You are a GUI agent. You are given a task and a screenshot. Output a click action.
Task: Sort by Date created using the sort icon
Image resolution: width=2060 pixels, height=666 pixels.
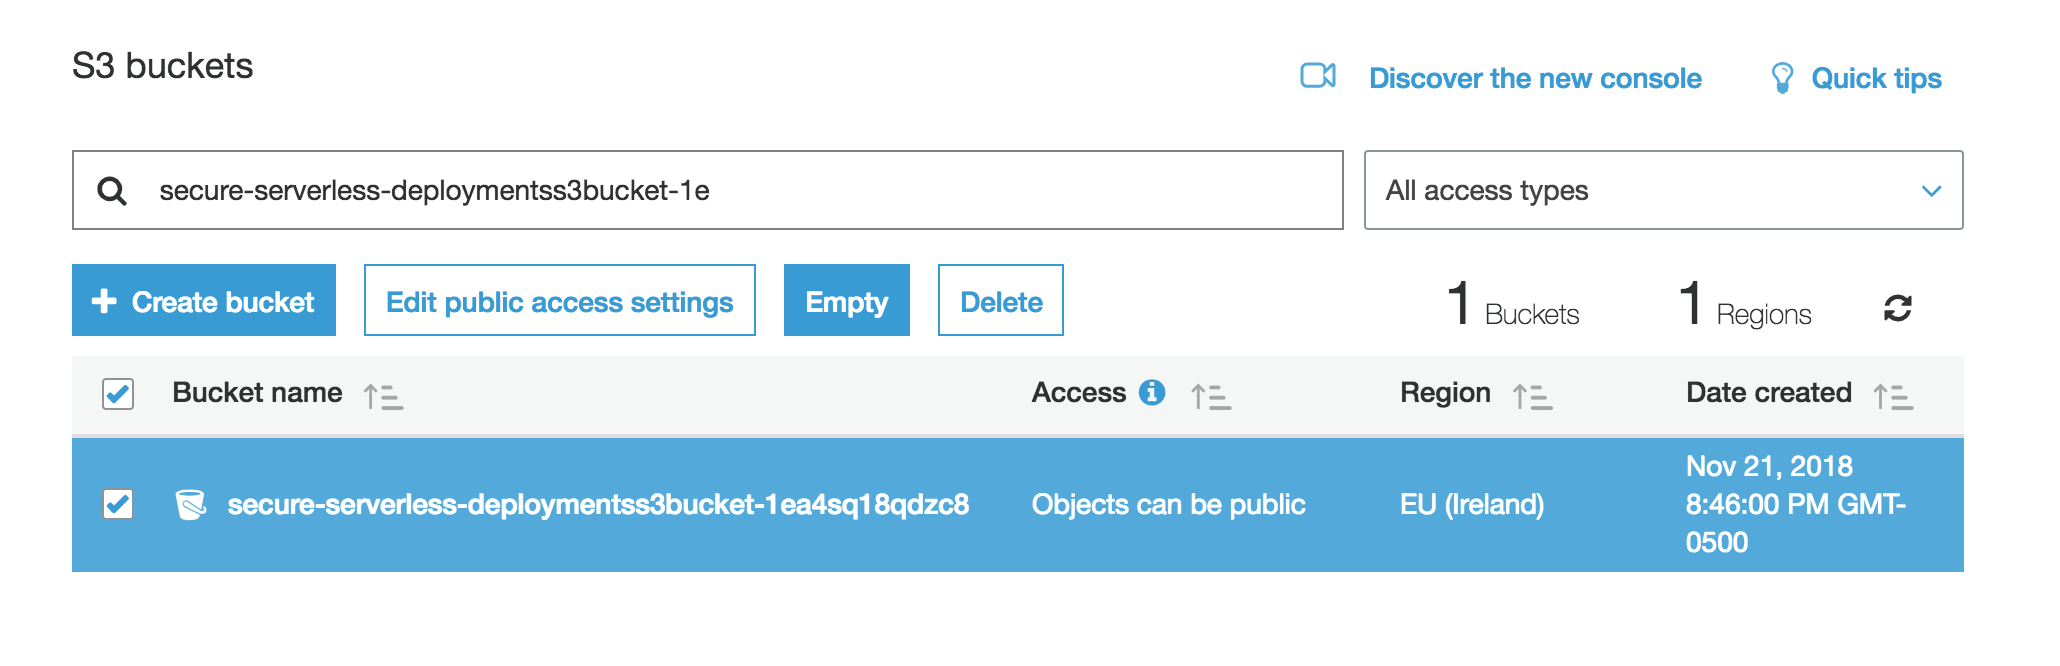[x=1893, y=397]
